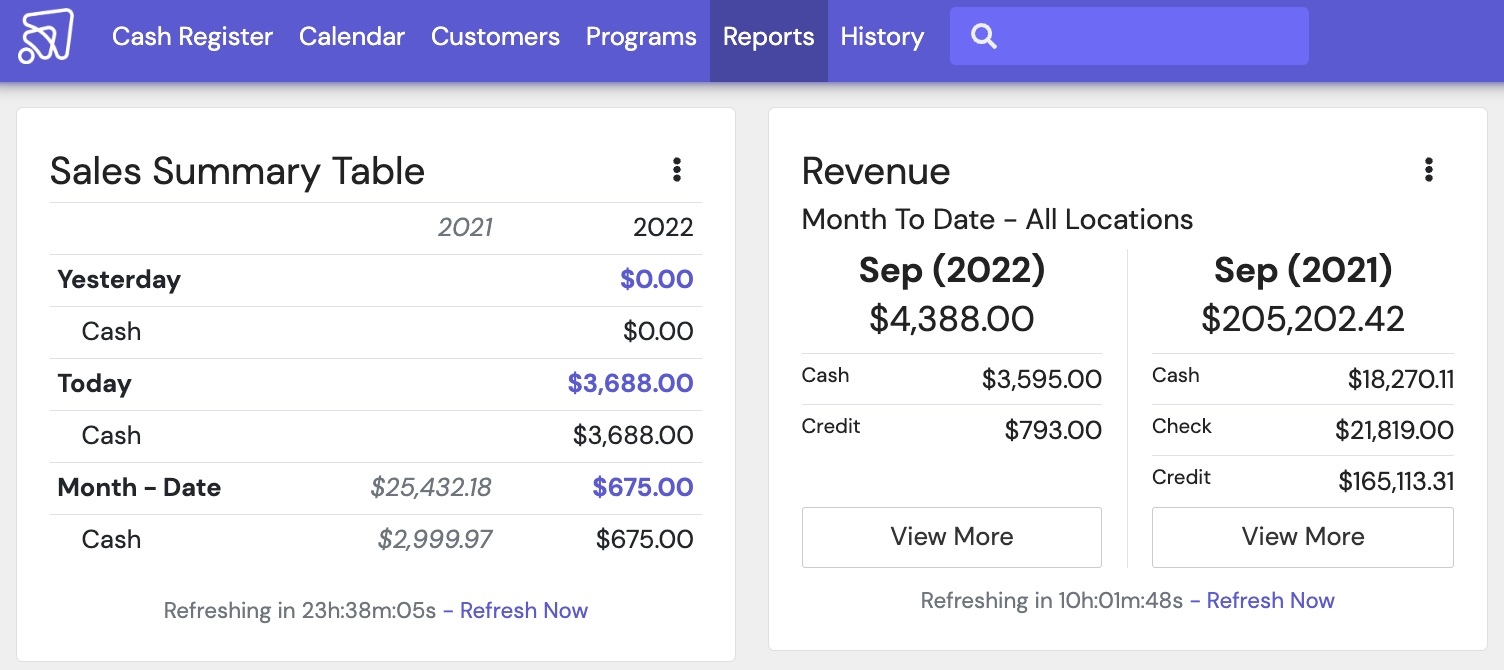Open the Sales Summary Table three-dot menu
The image size is (1504, 670).
click(x=677, y=170)
